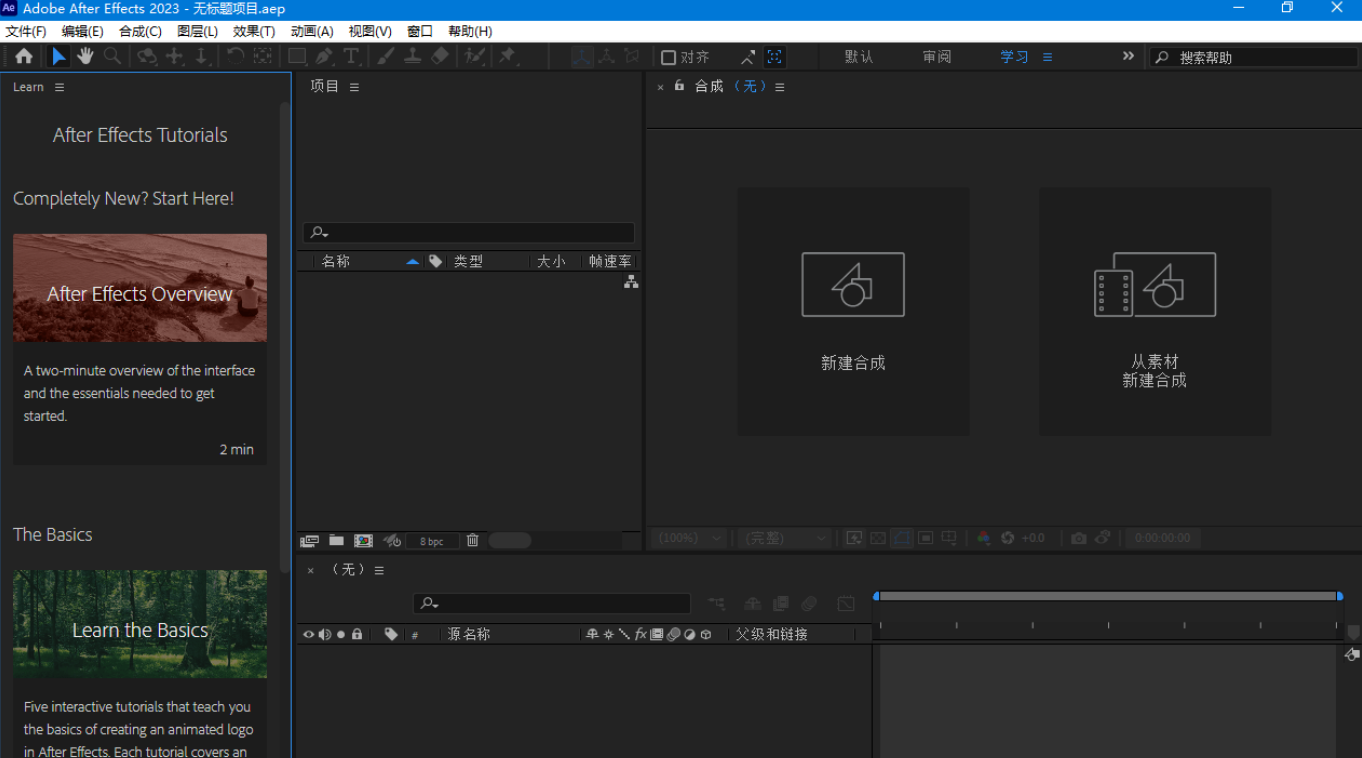
Task: Toggle the composition panel lock icon
Action: (679, 86)
